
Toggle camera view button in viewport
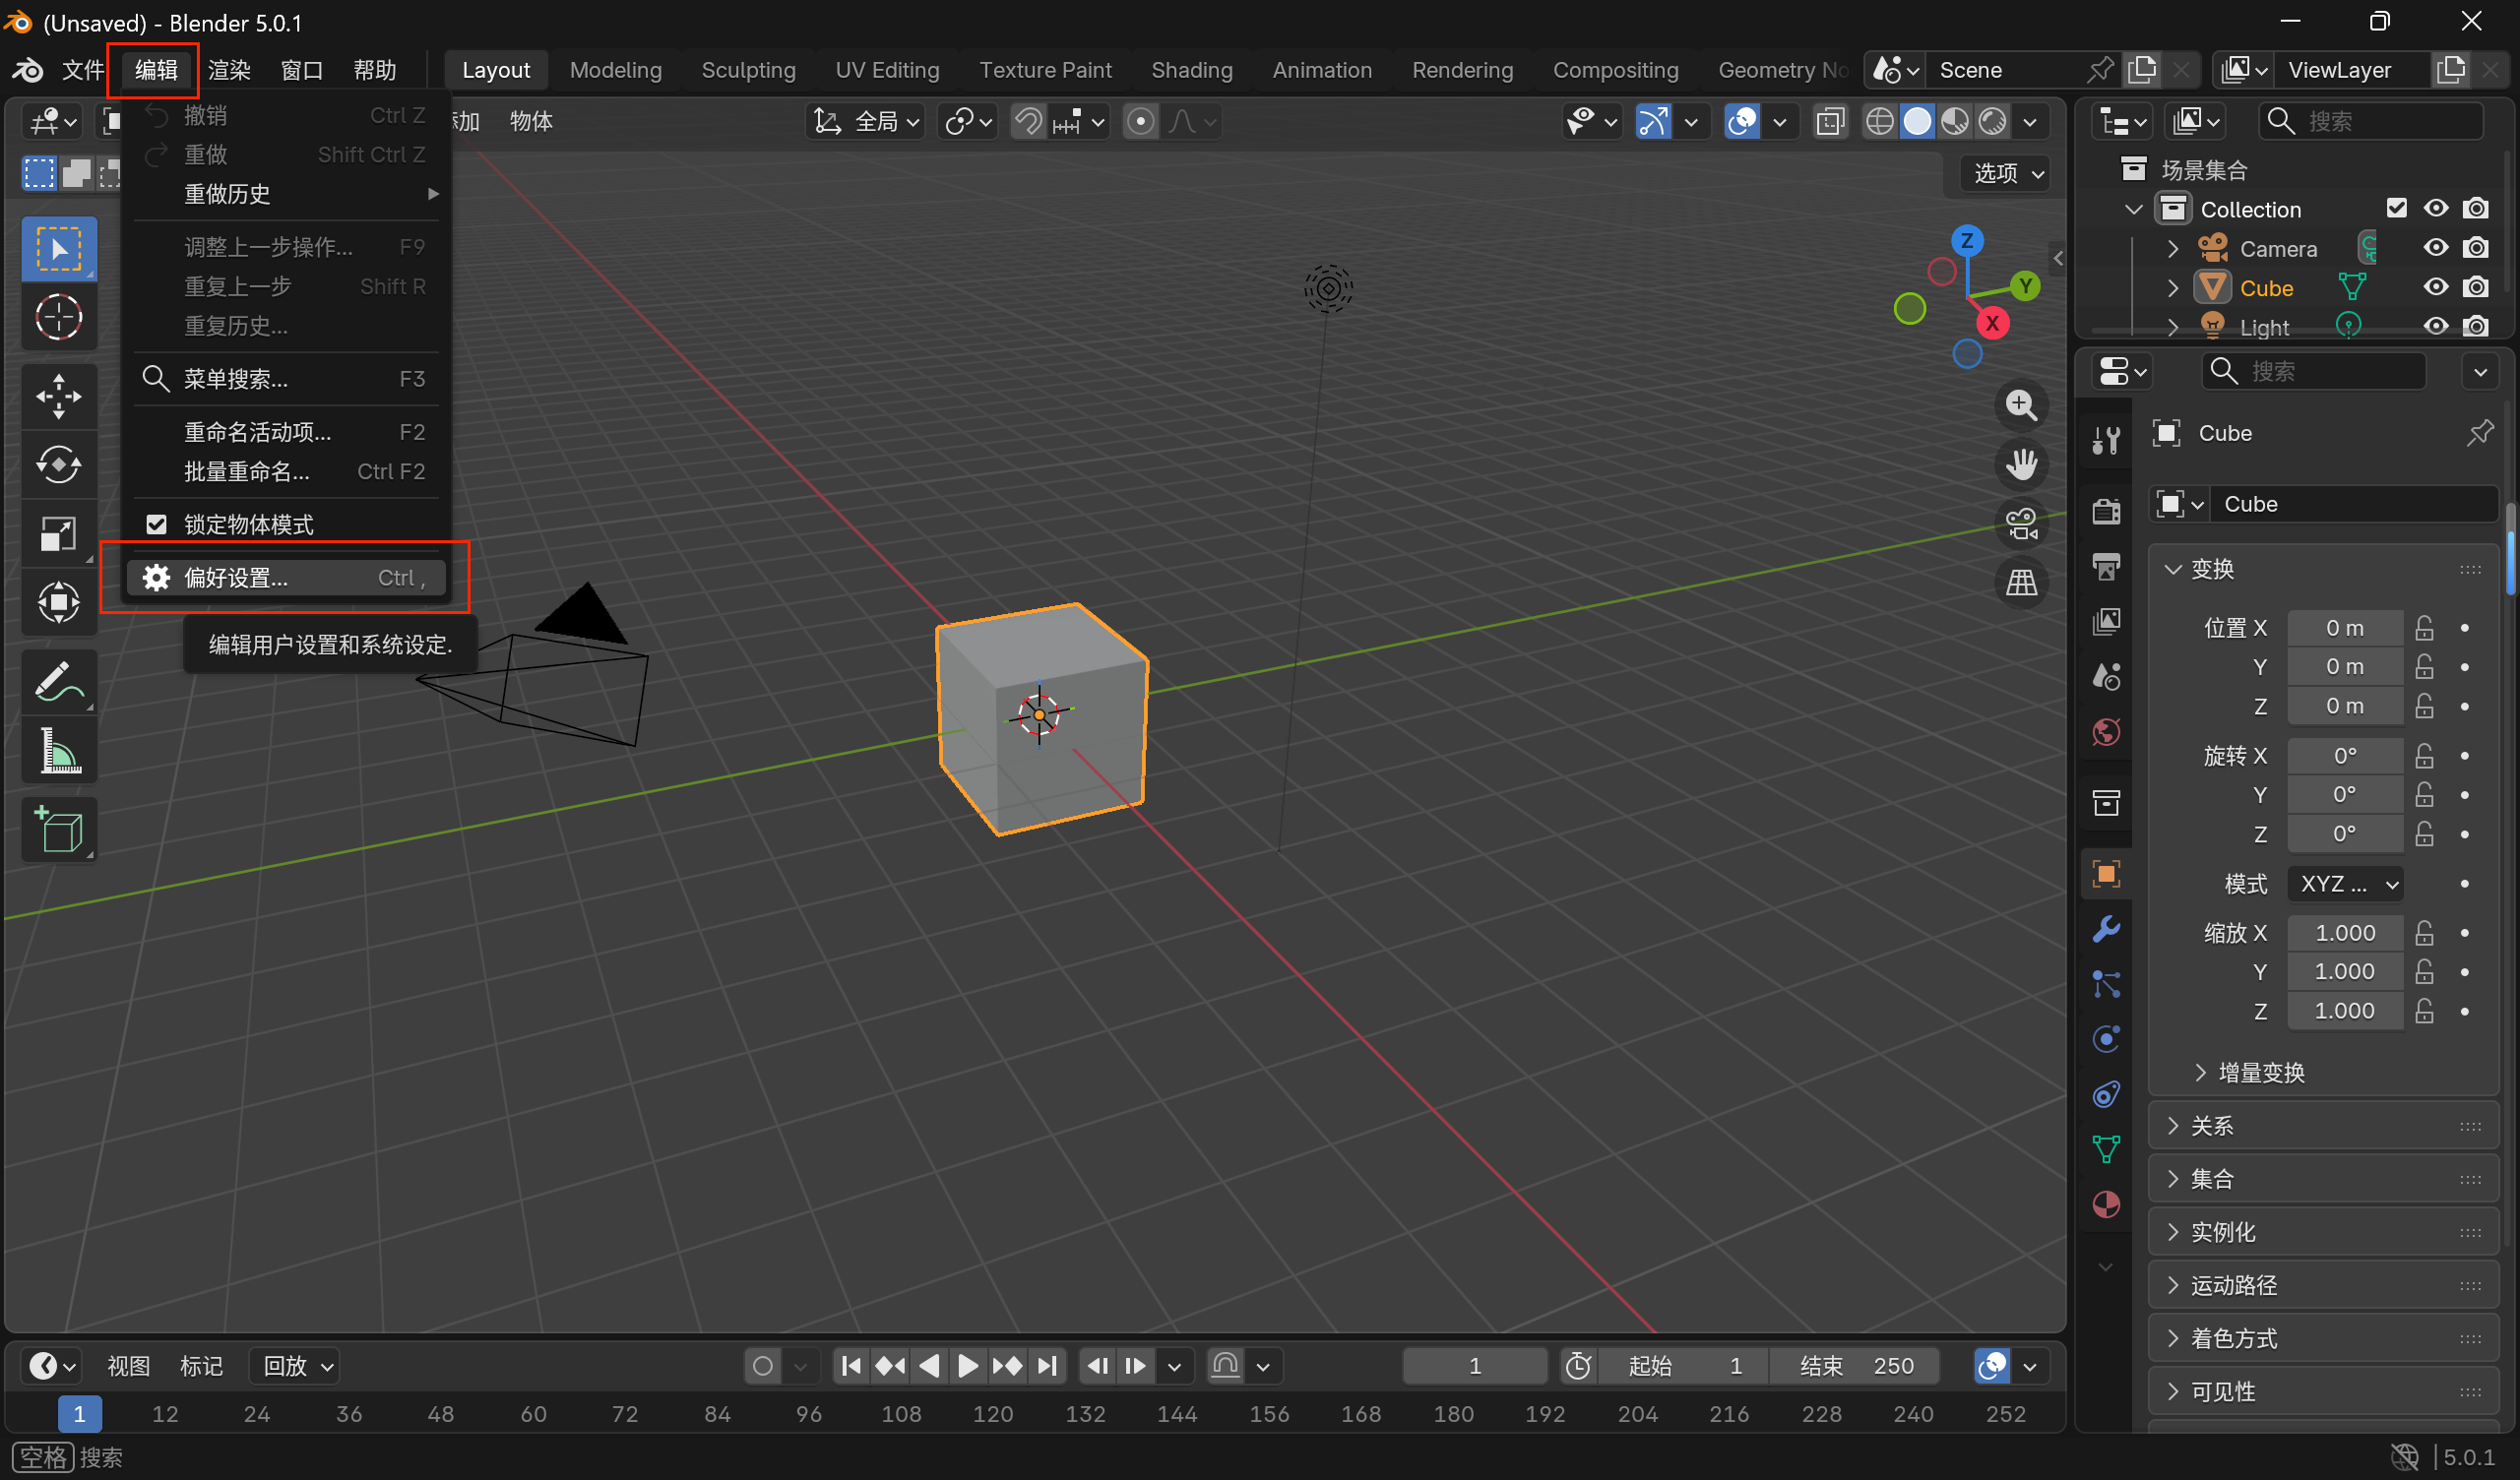click(2021, 523)
